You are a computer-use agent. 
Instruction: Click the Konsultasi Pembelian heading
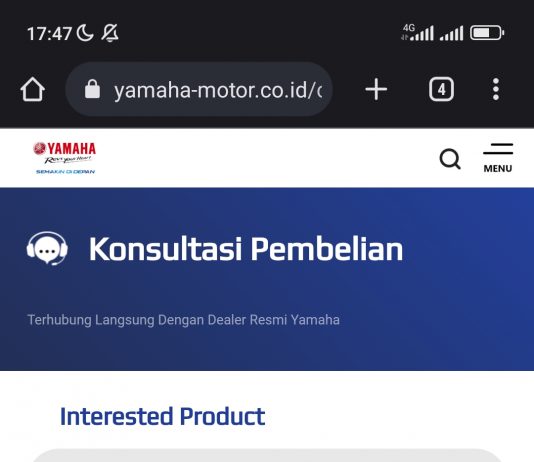point(246,249)
